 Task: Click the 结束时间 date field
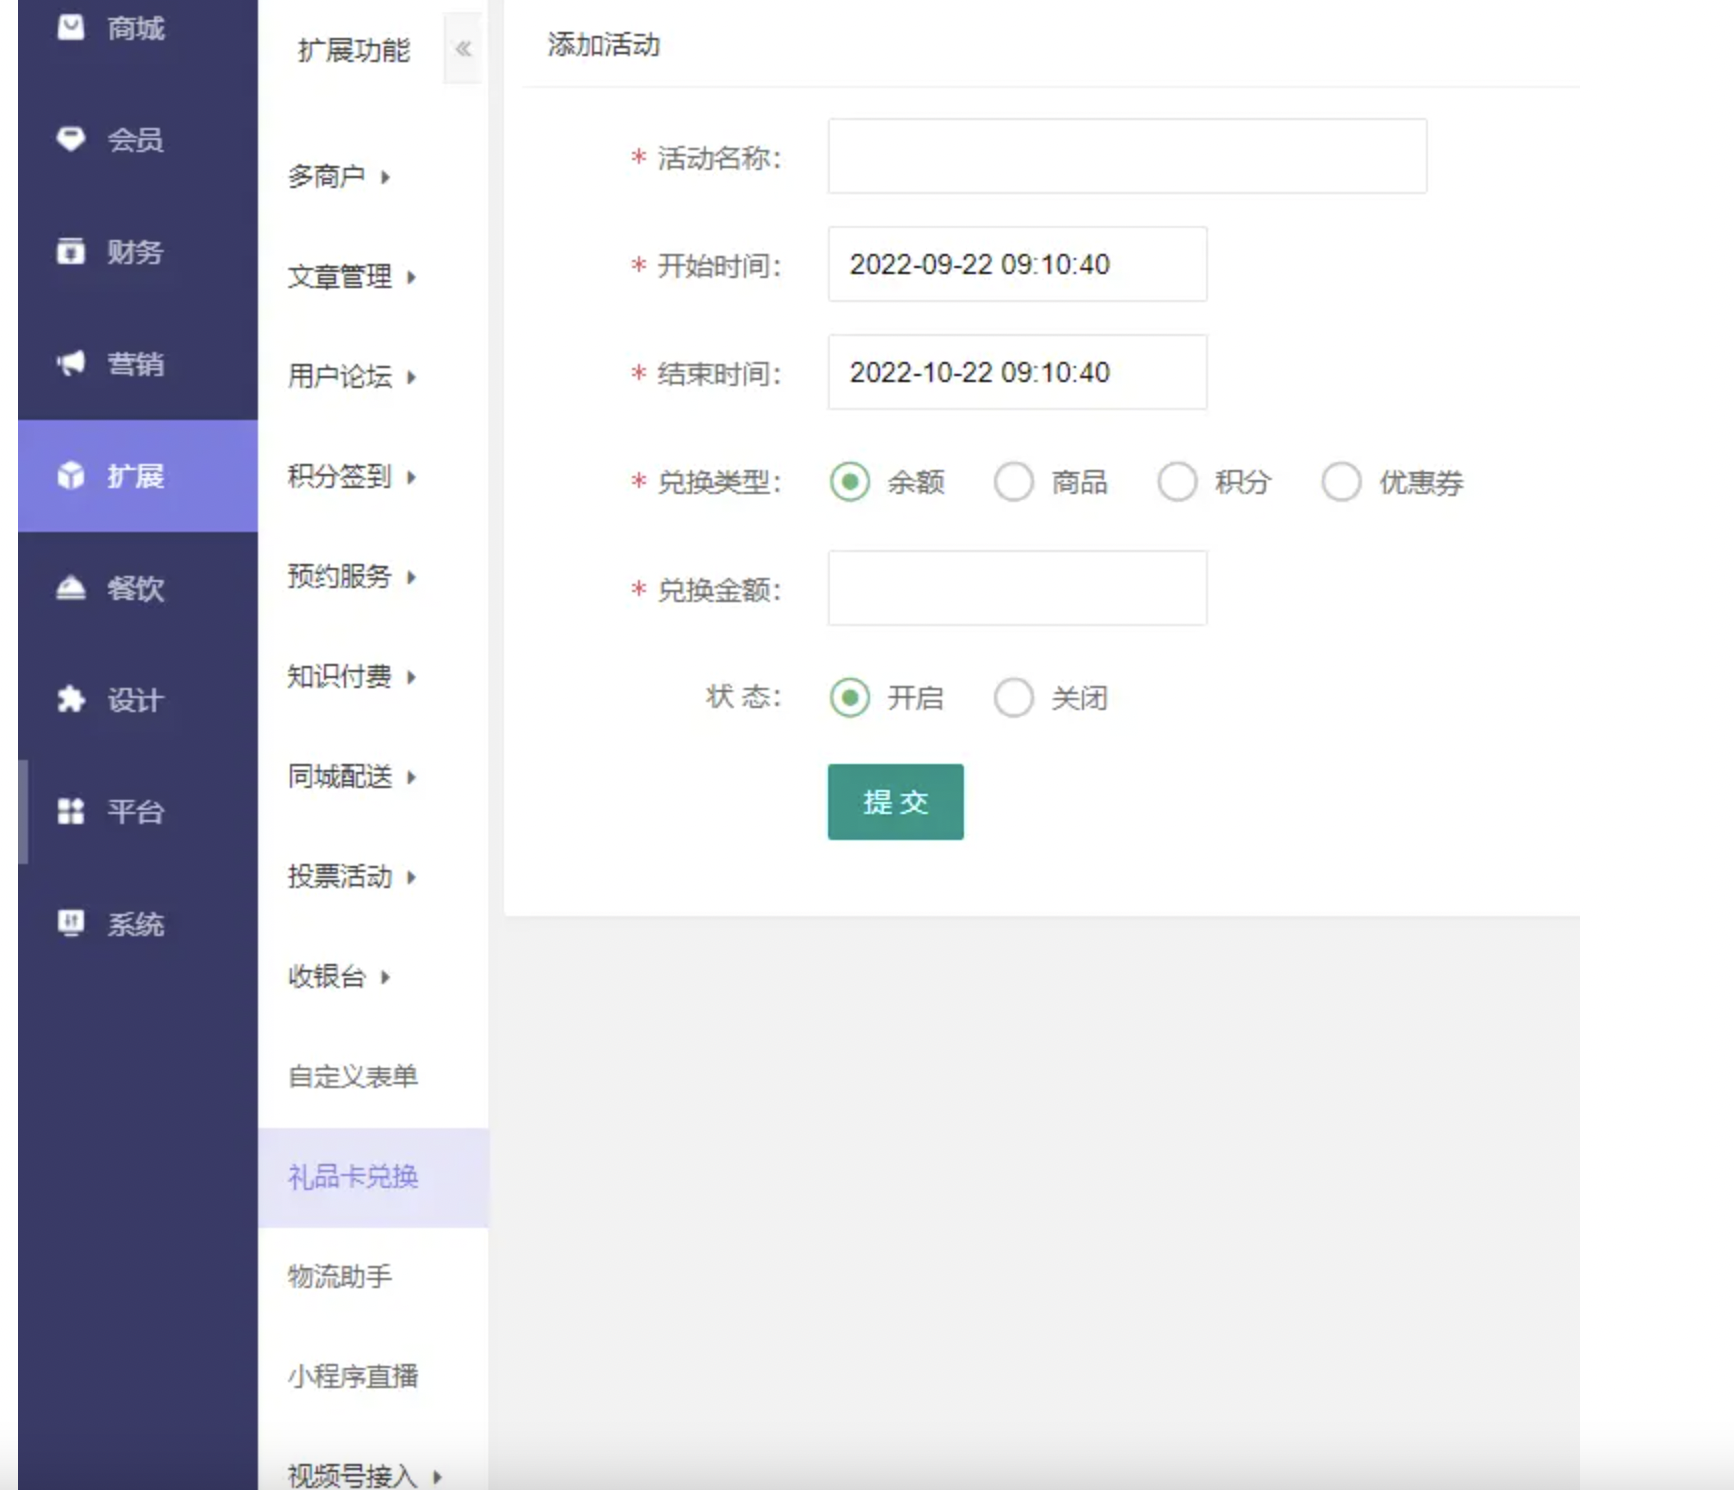pyautogui.click(x=1017, y=372)
